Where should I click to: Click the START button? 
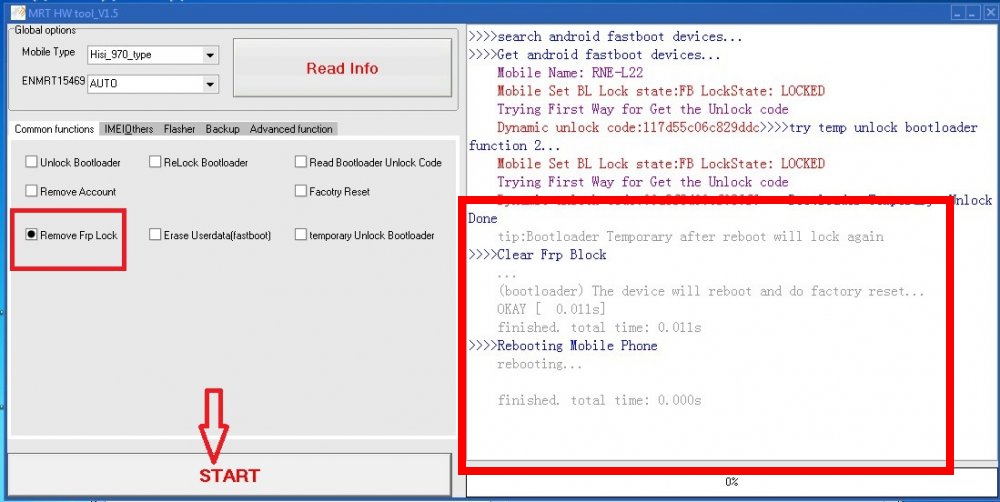coord(229,475)
